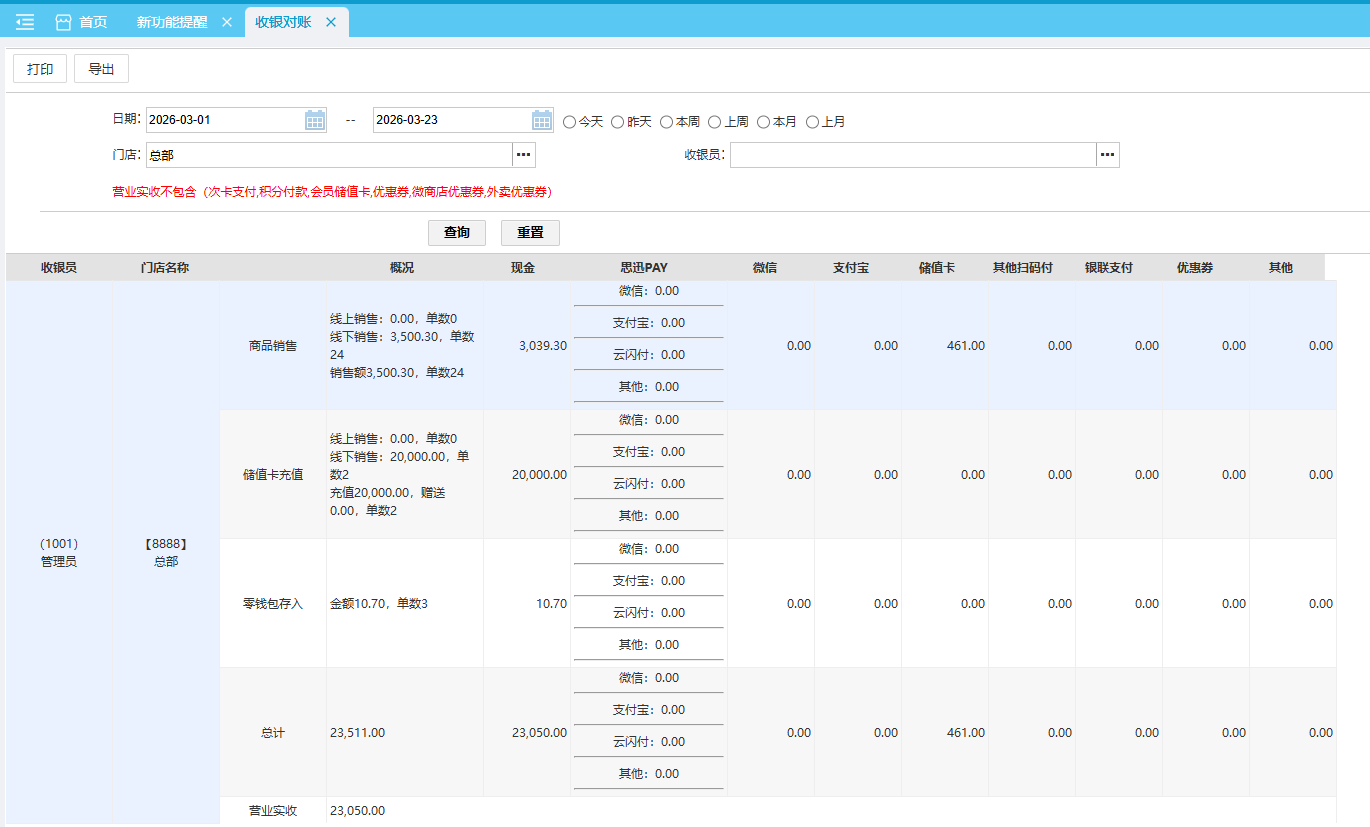
Task: Close the 新功能提醒 tab
Action: pyautogui.click(x=227, y=22)
